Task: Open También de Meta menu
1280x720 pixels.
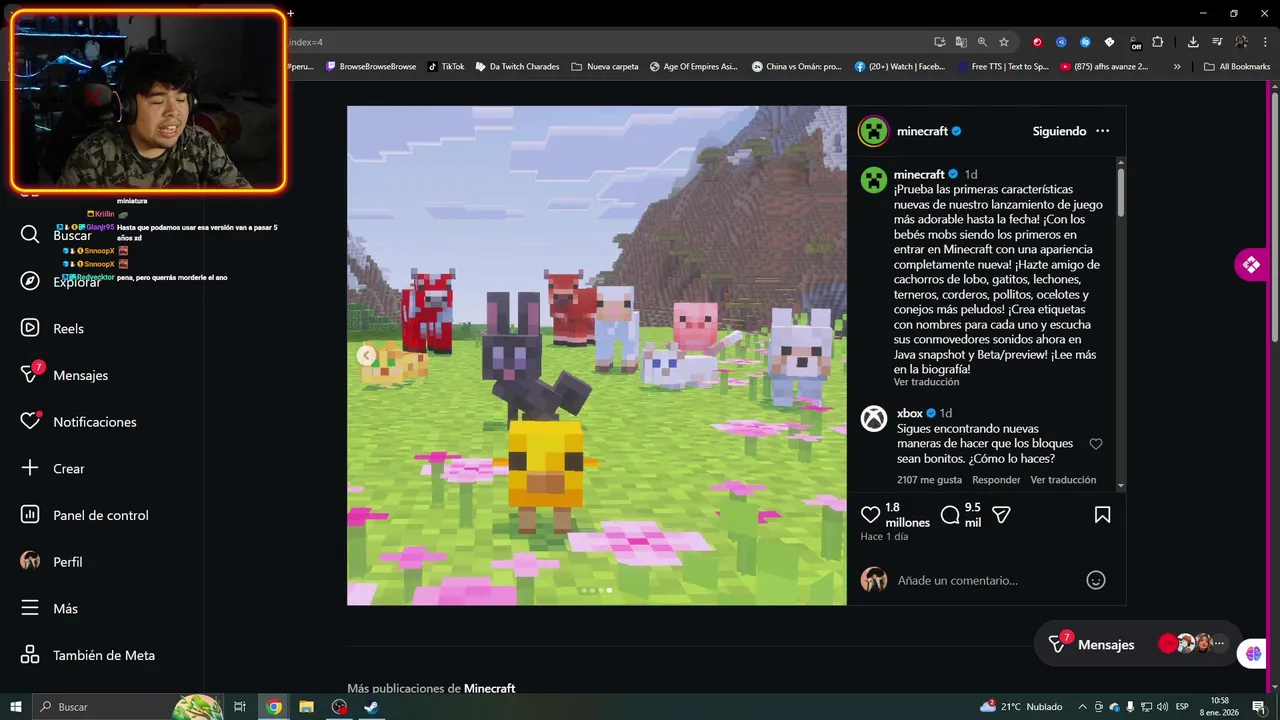Action: pyautogui.click(x=89, y=655)
